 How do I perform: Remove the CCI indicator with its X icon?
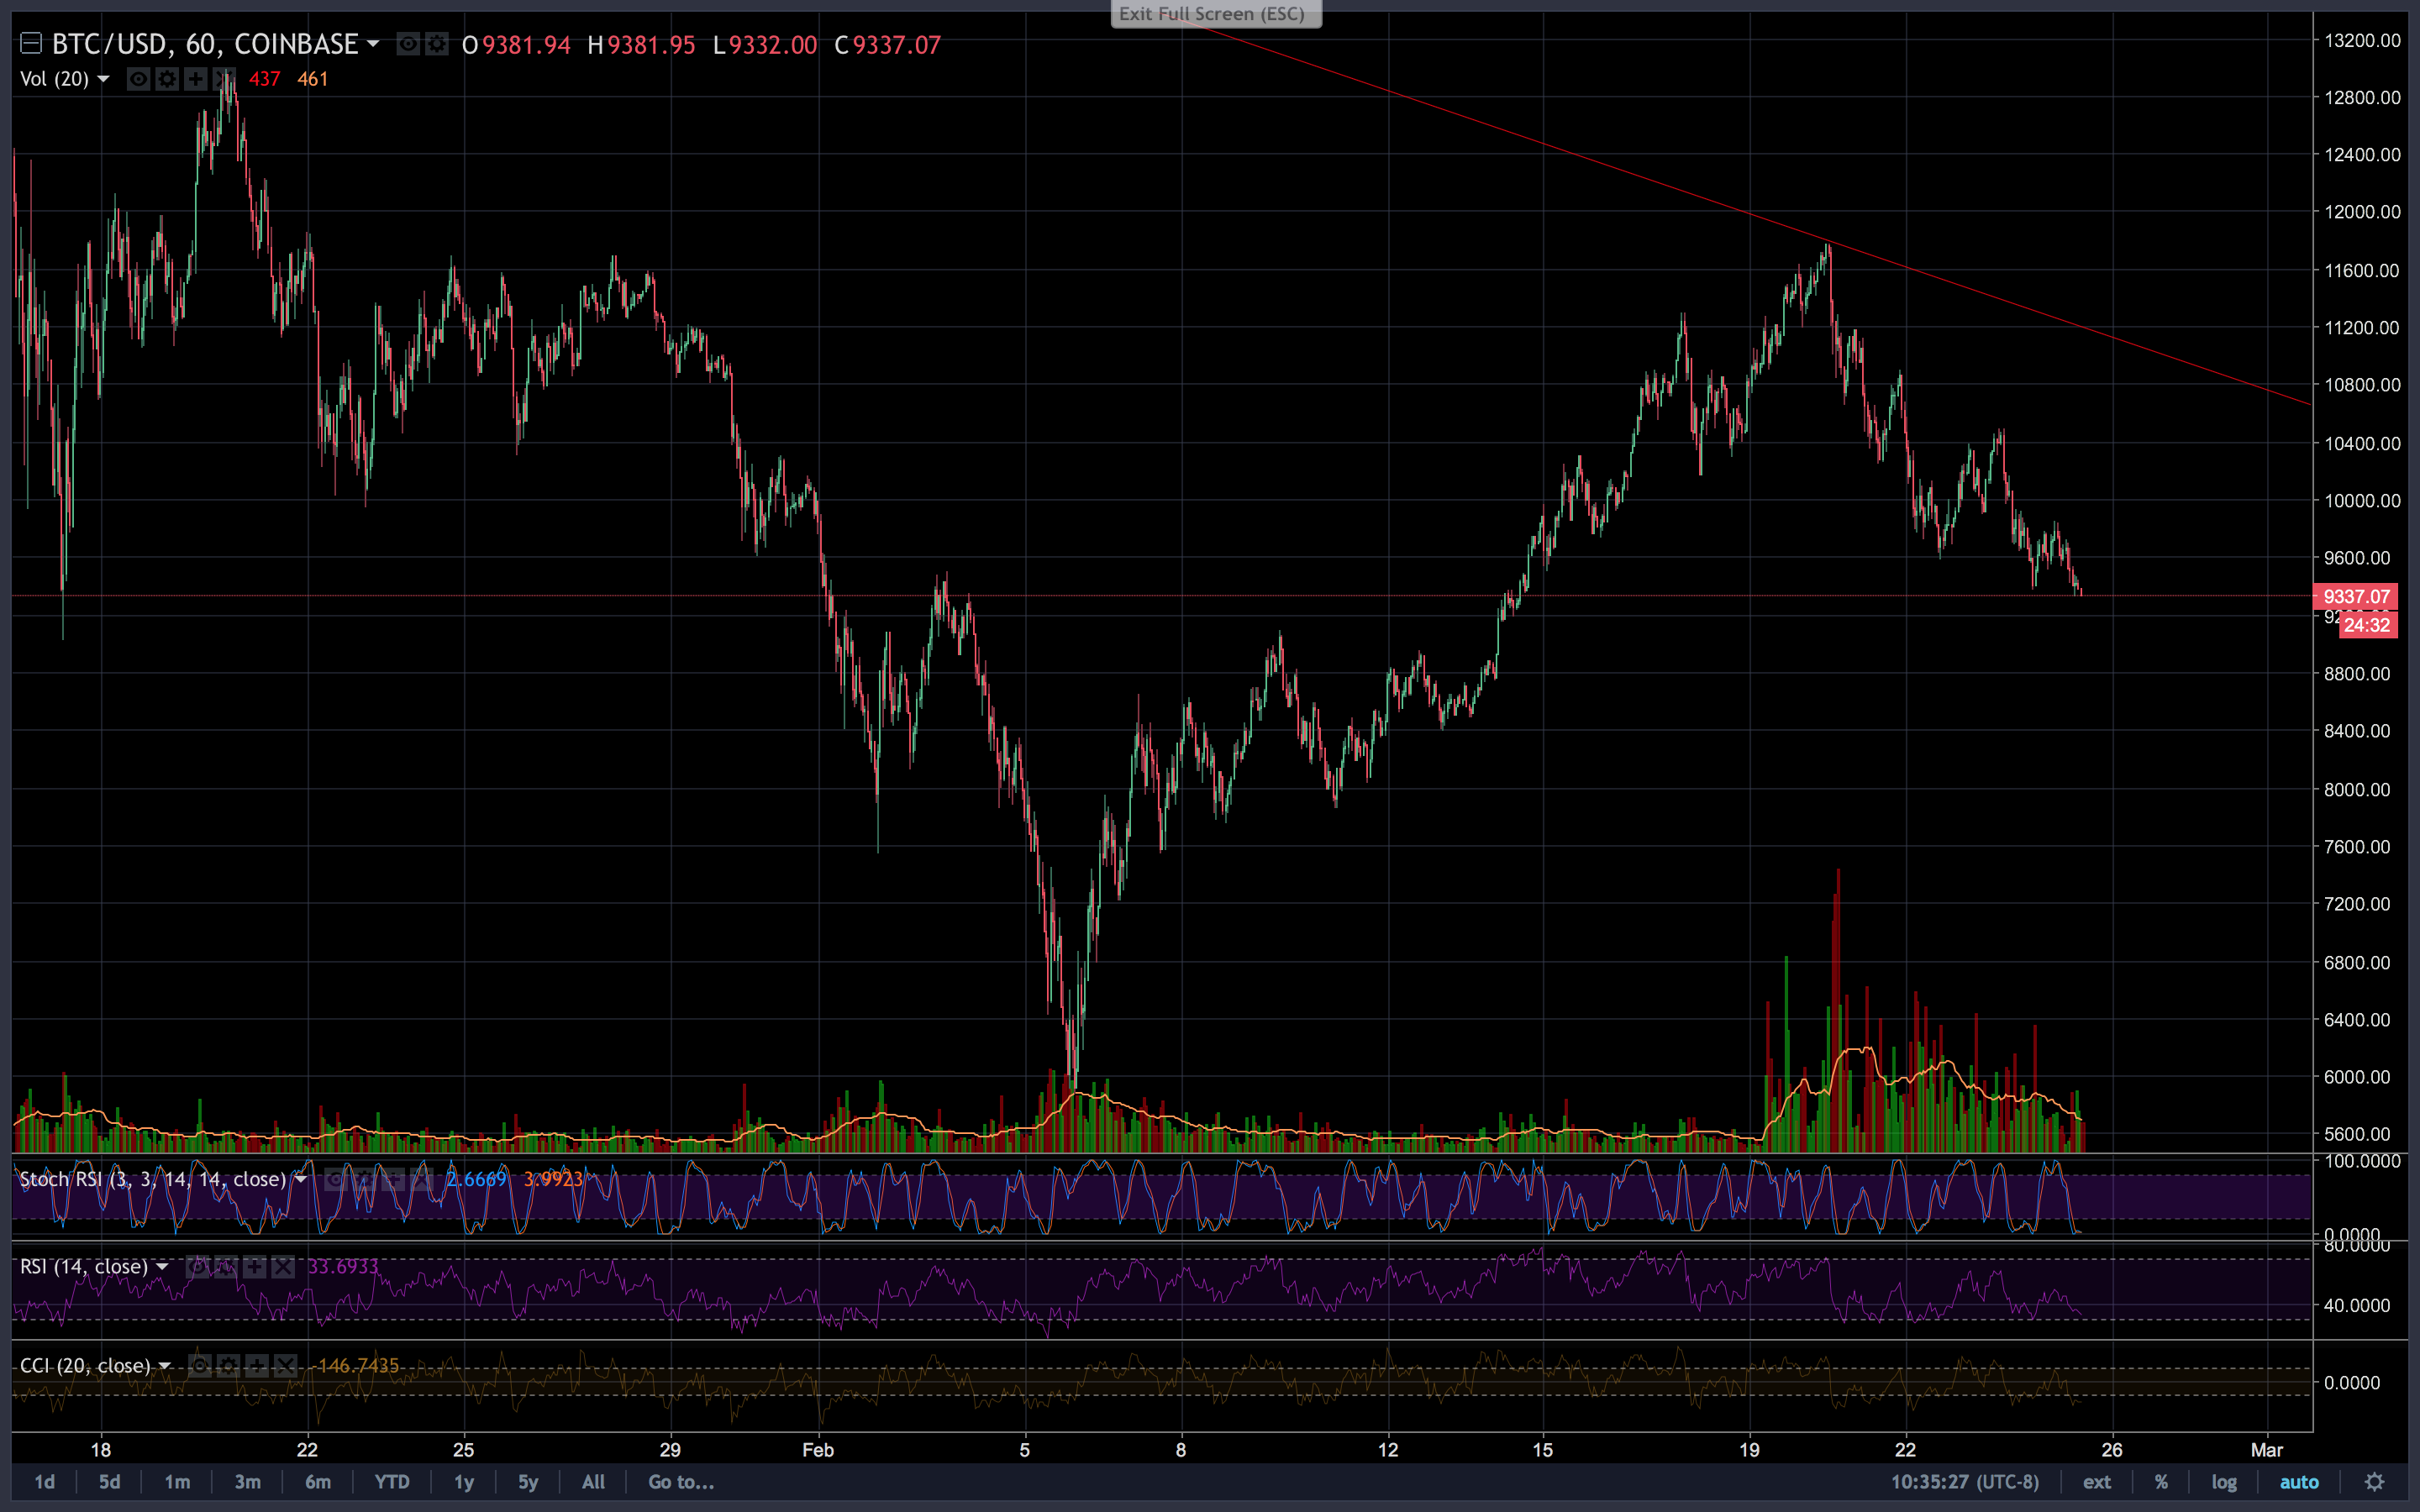[x=286, y=1366]
